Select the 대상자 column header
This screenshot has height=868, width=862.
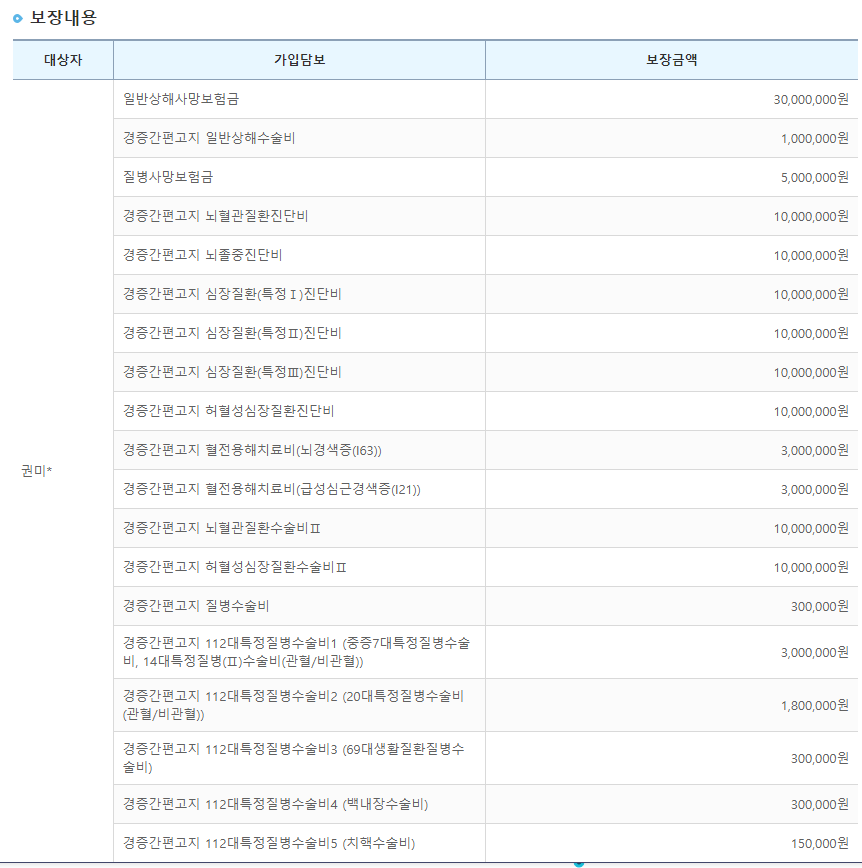[x=63, y=60]
